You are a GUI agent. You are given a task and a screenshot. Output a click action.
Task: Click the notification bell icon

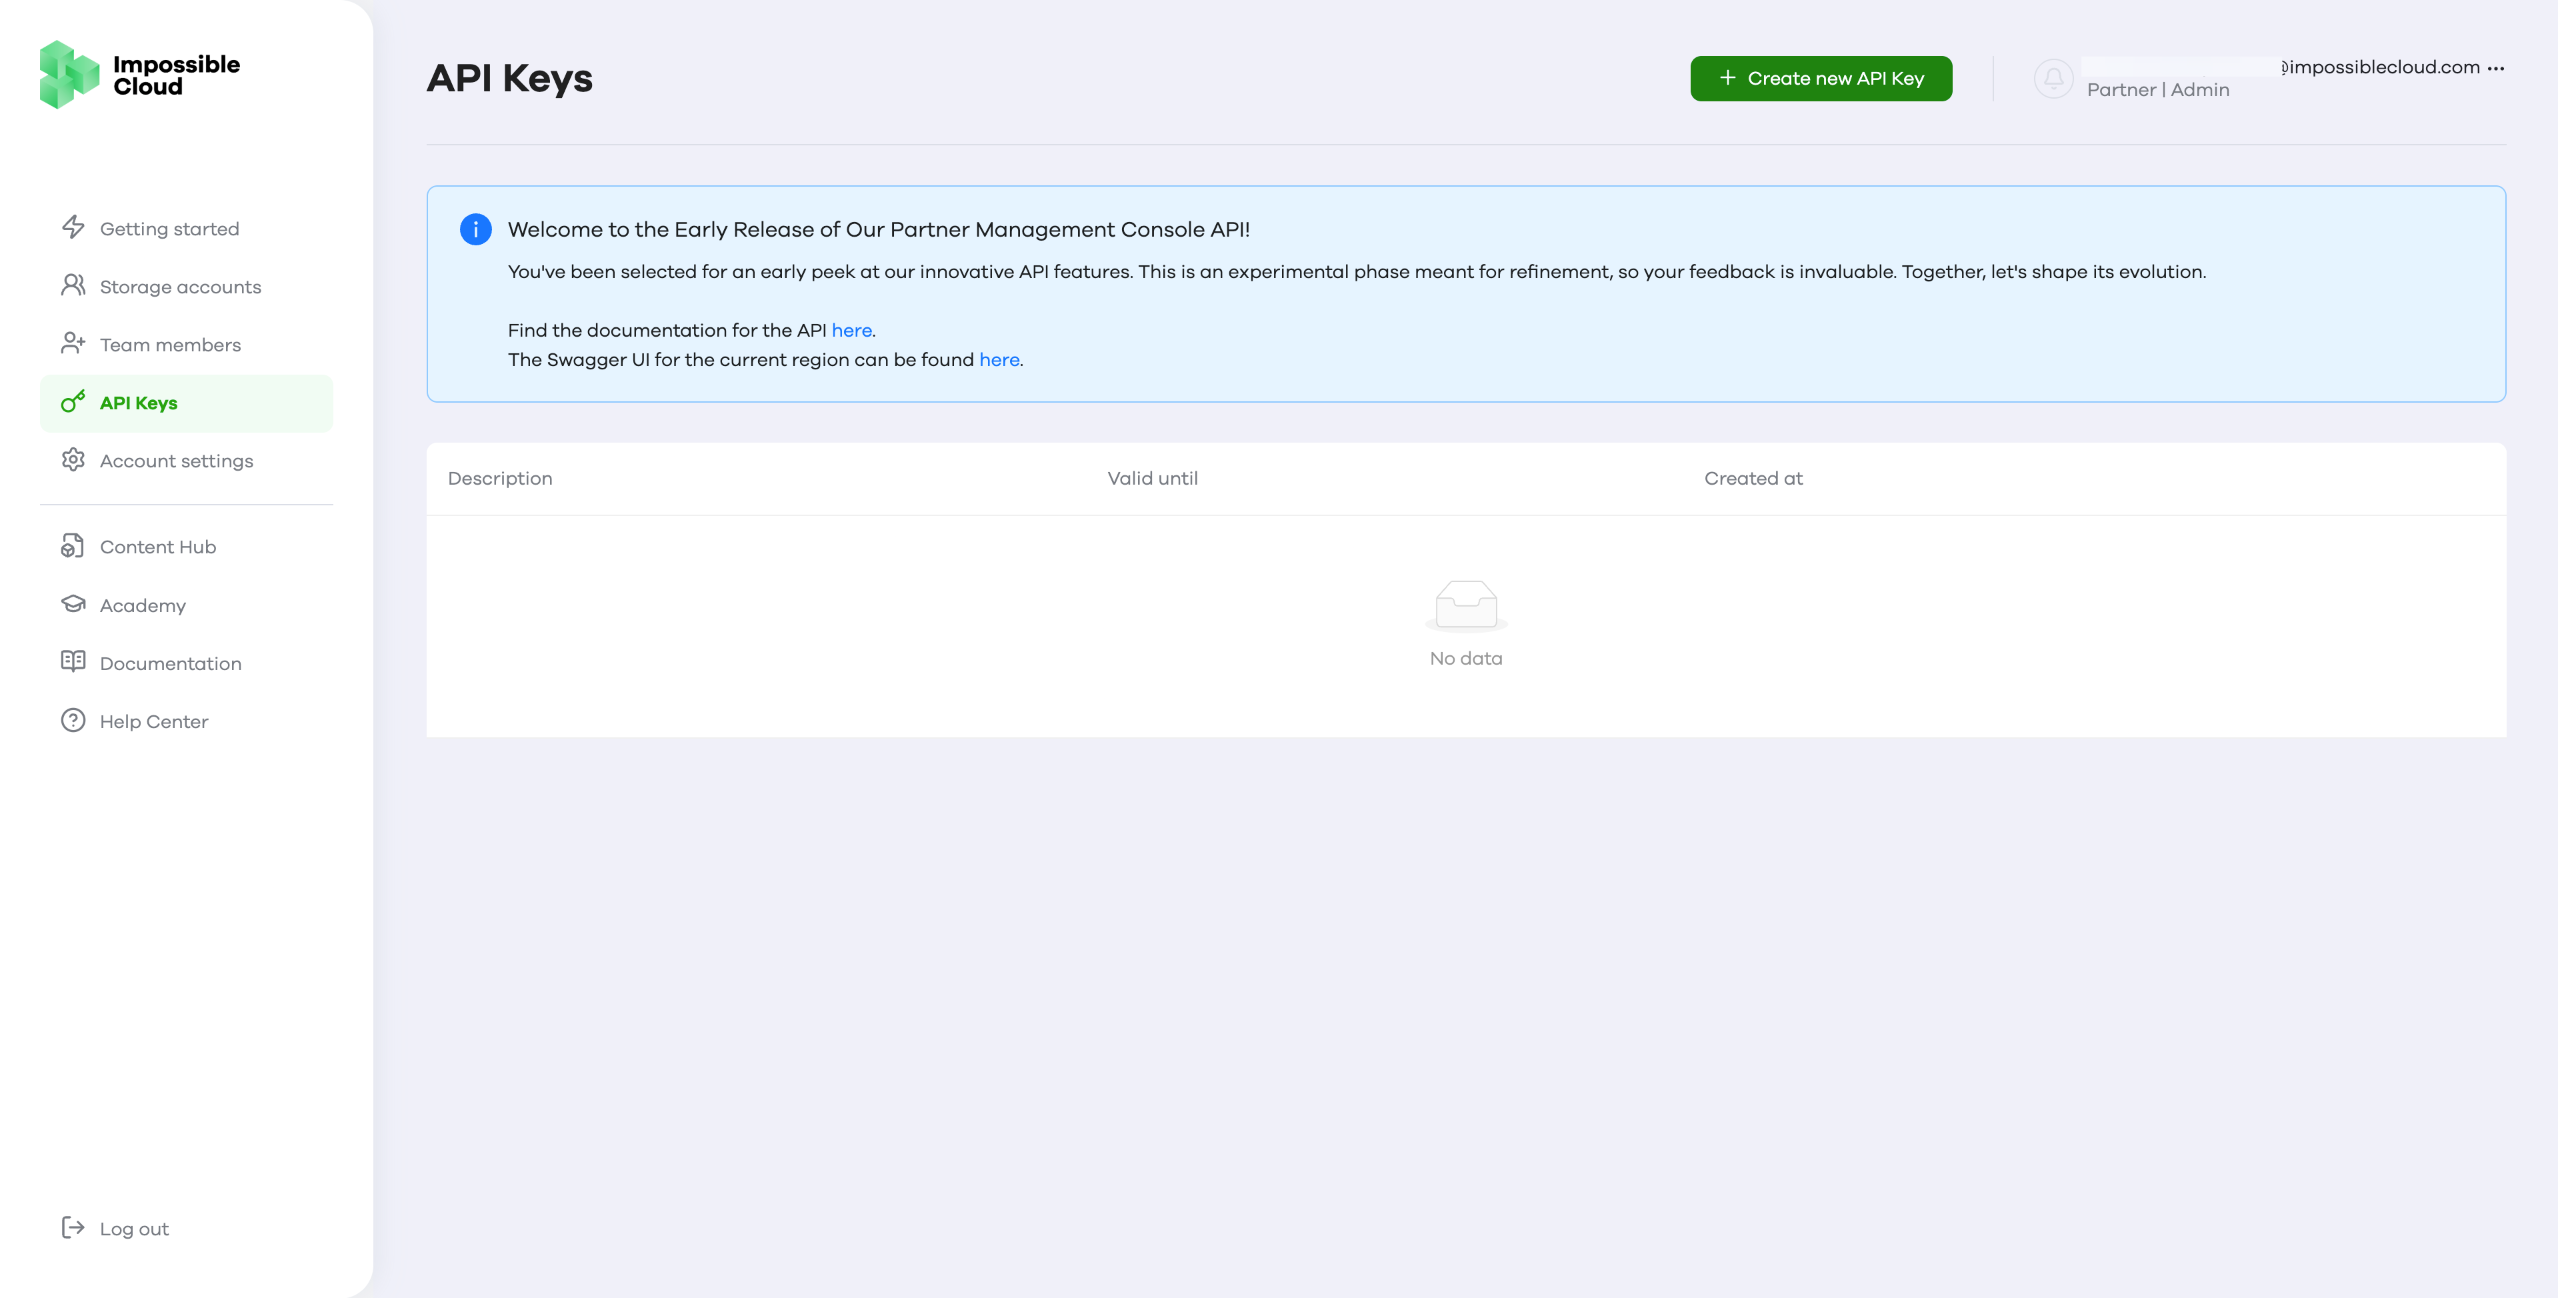[x=2053, y=78]
